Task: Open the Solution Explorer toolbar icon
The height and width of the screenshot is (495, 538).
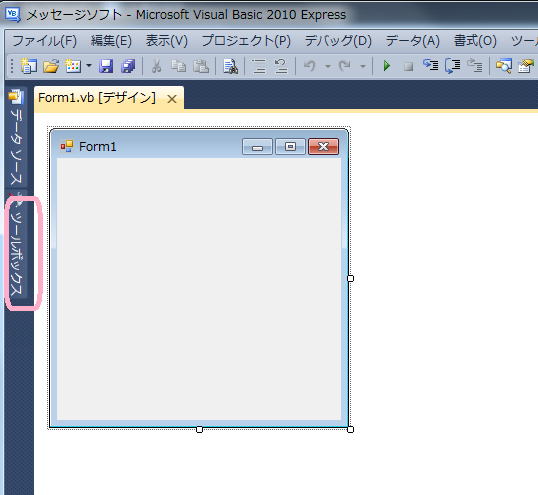Action: coord(504,66)
